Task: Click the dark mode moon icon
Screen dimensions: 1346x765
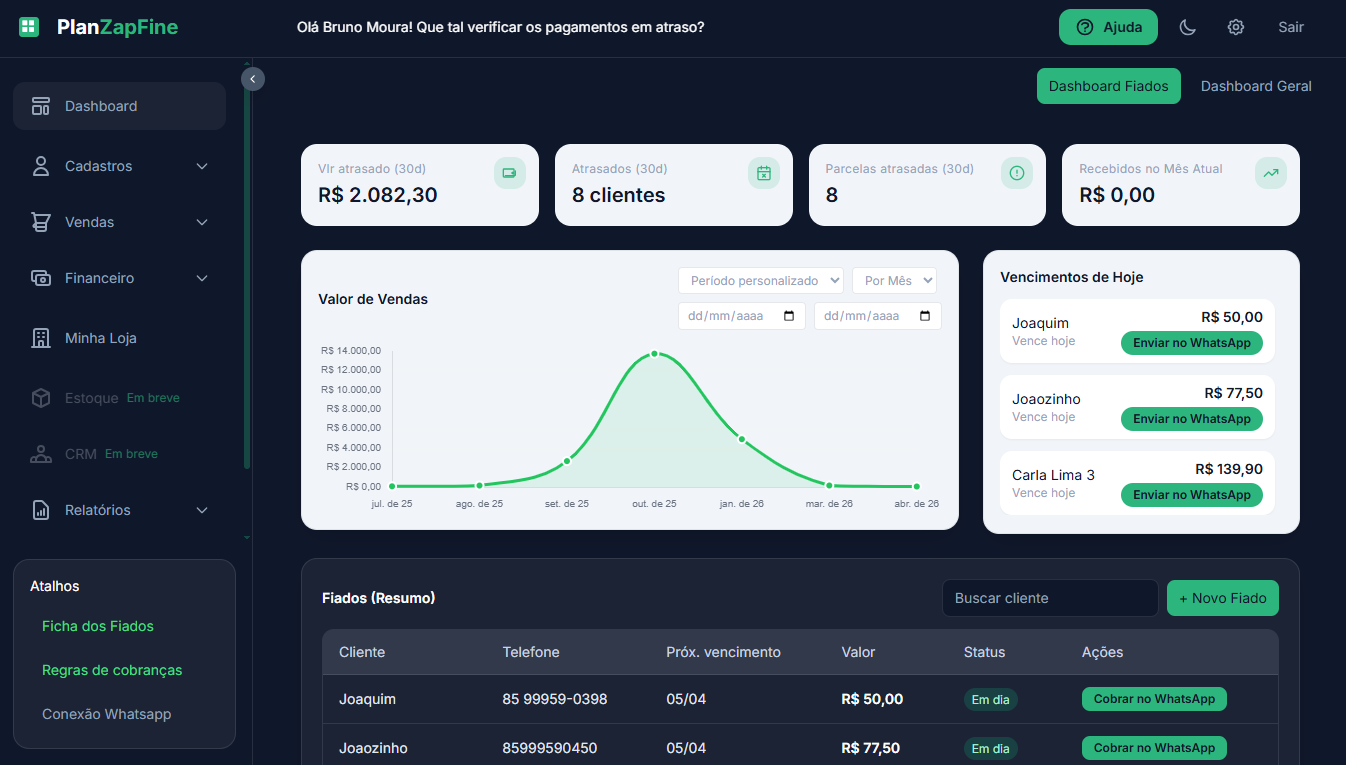Action: pos(1187,27)
